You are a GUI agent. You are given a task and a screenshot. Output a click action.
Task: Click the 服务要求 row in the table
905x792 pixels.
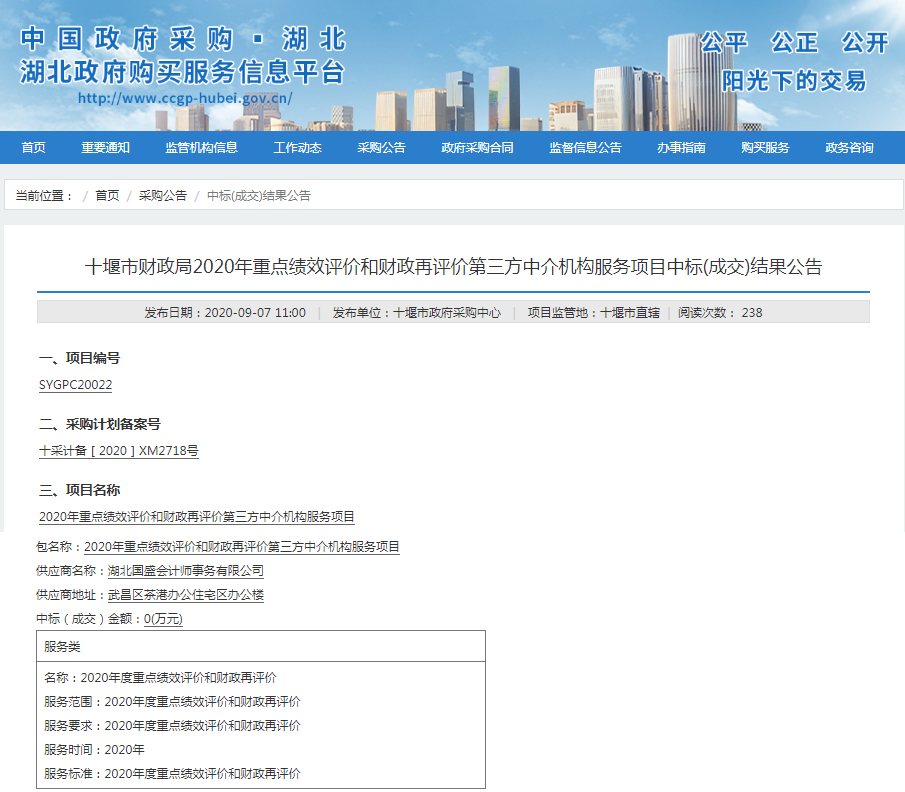[173, 726]
